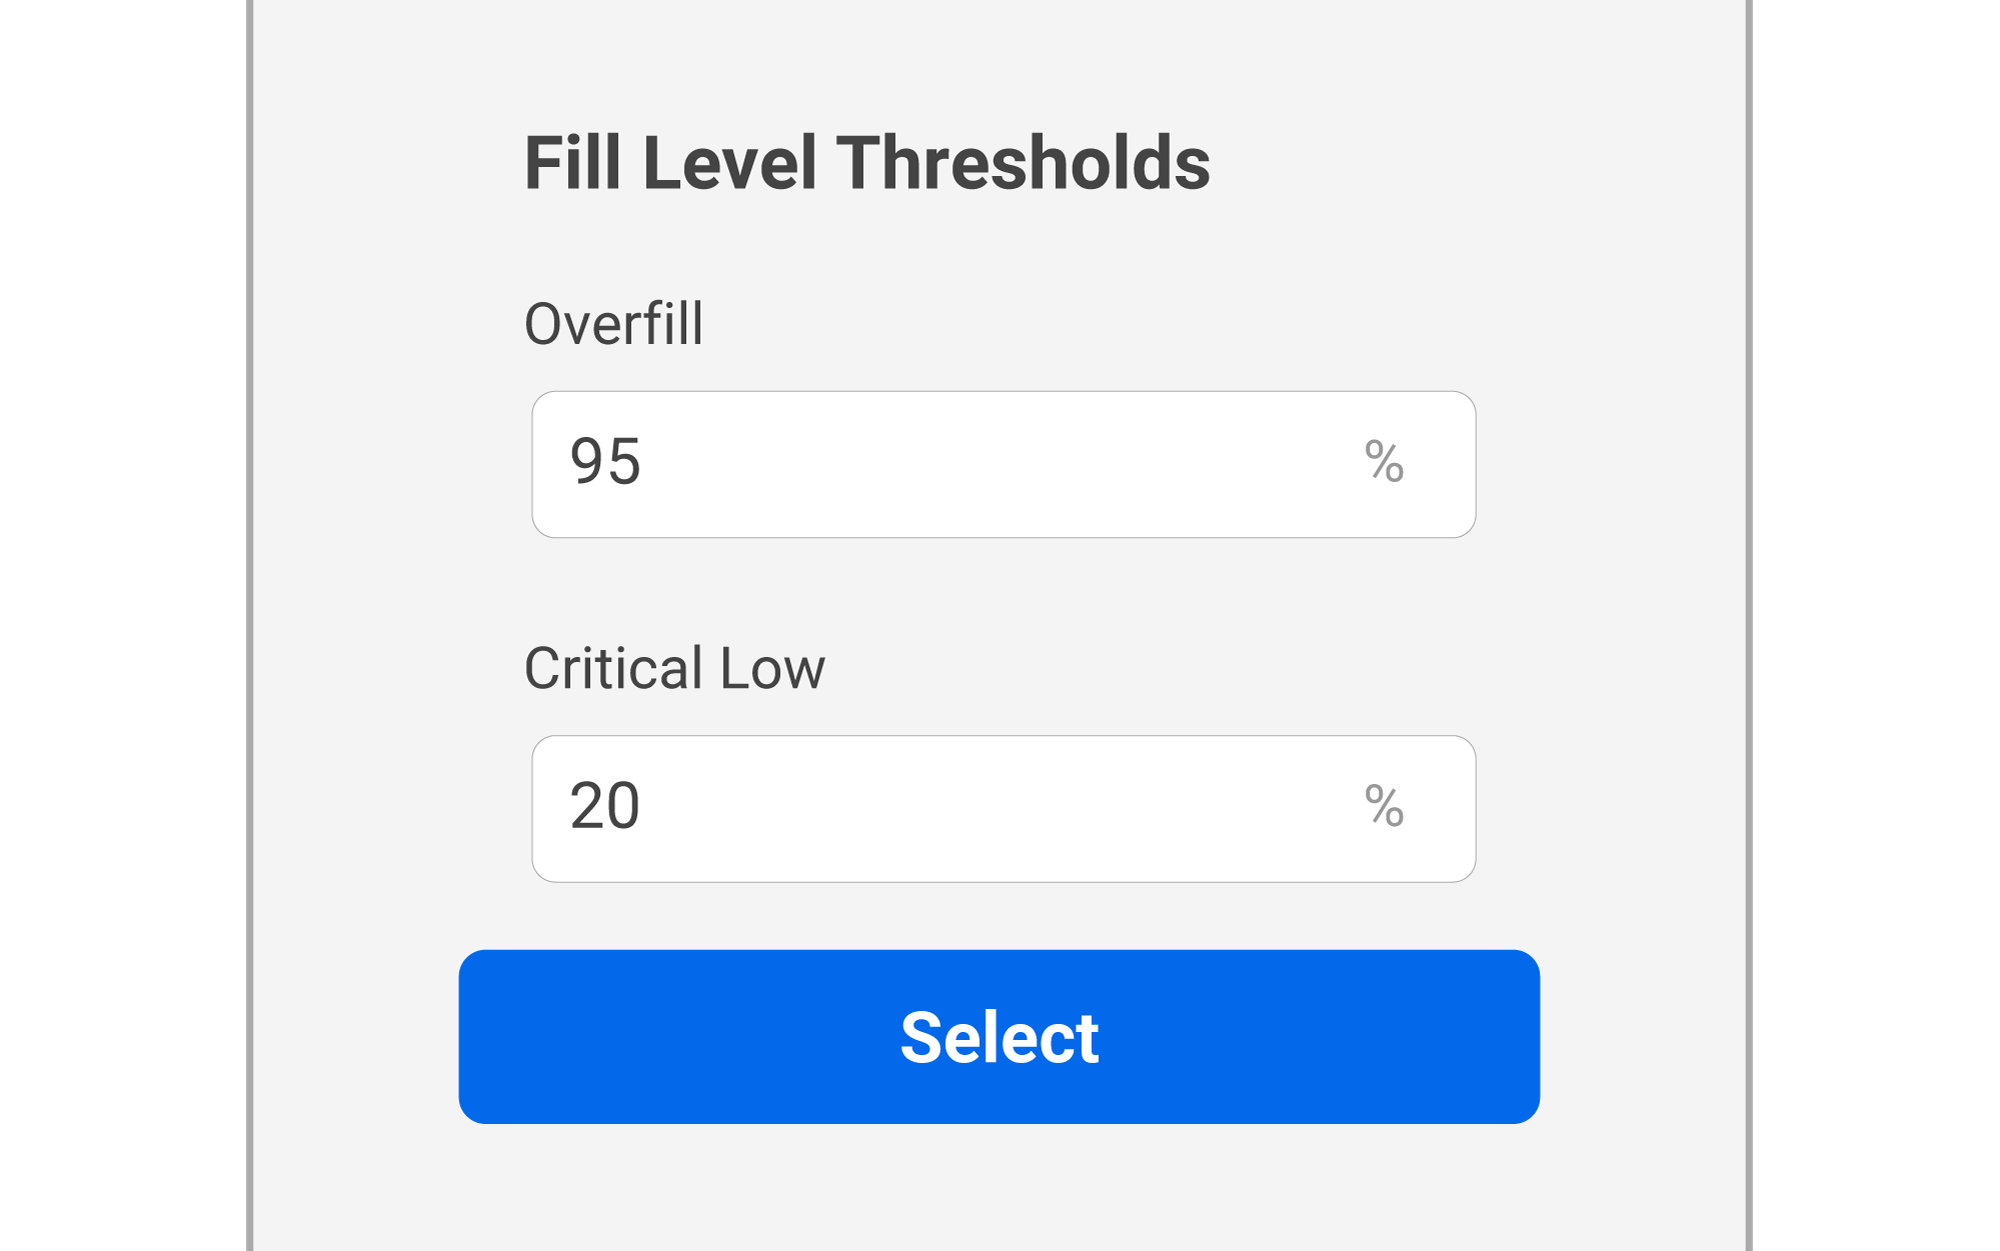Click the percent symbol in Critical Low field

[1384, 806]
